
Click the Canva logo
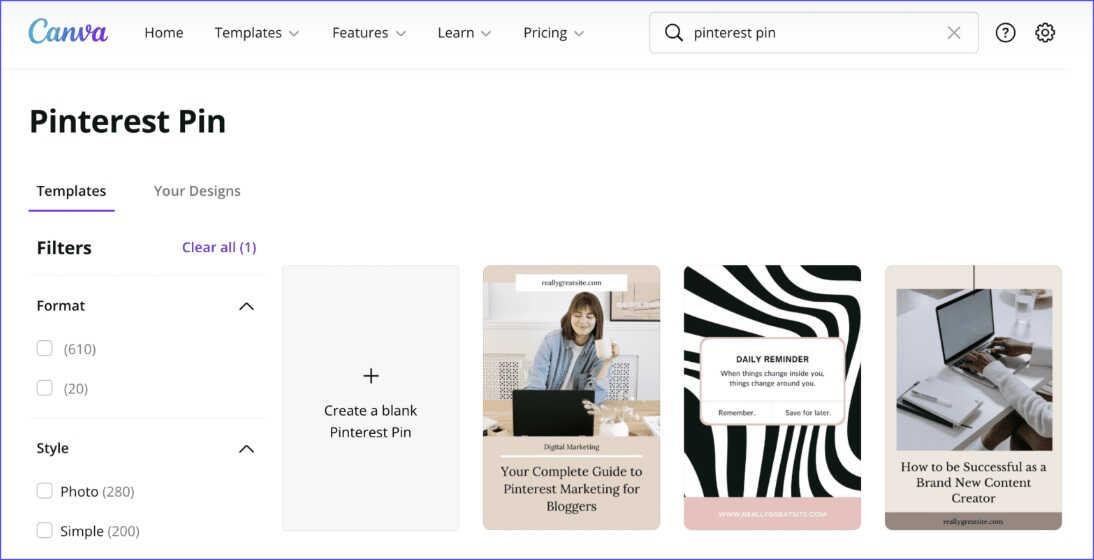click(68, 32)
